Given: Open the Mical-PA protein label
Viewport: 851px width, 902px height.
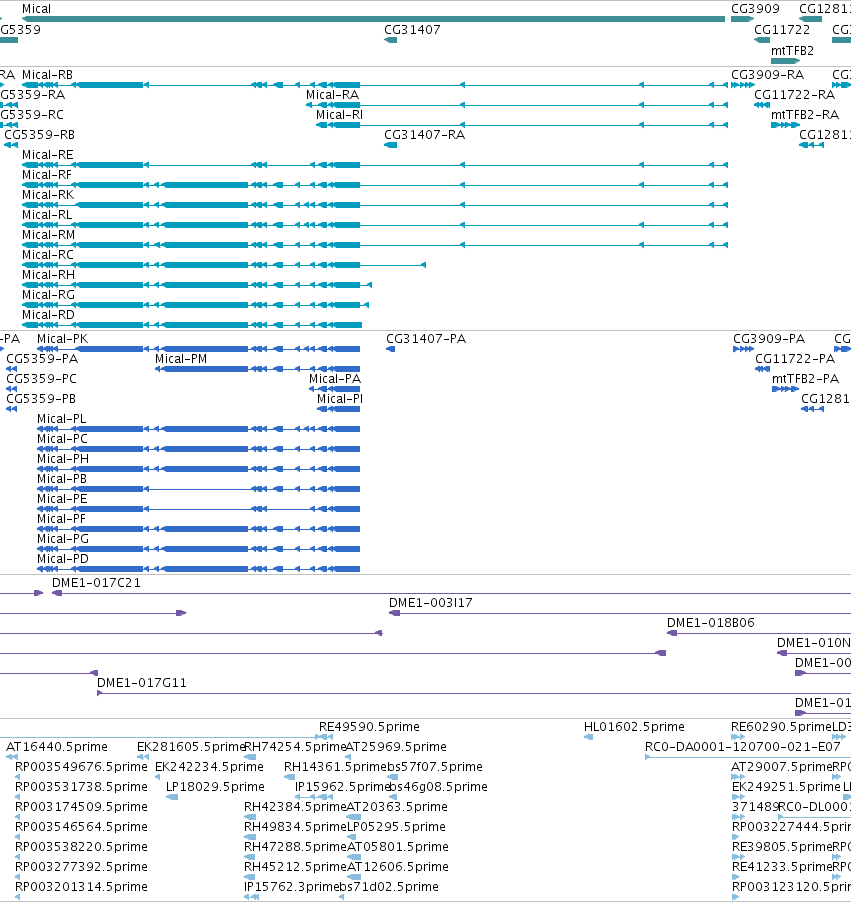Looking at the screenshot, I should (x=335, y=379).
